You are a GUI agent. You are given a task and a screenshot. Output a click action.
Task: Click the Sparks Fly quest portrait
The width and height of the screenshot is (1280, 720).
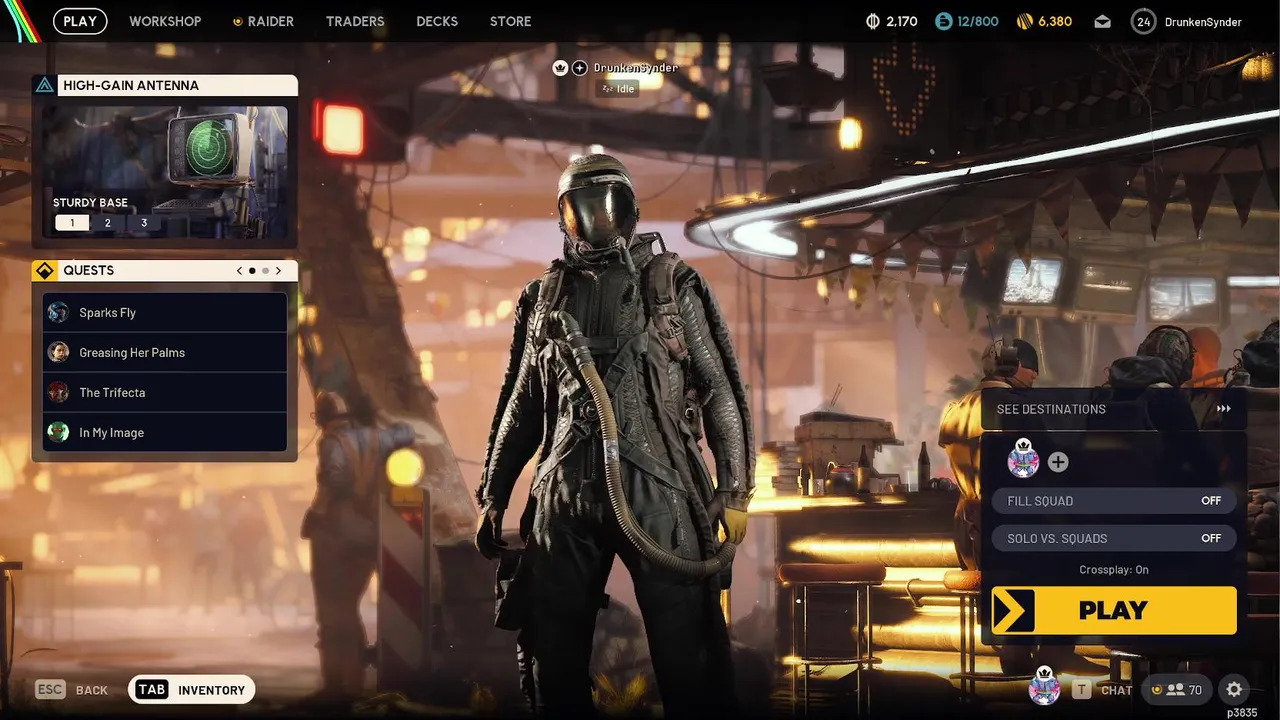pyautogui.click(x=59, y=312)
